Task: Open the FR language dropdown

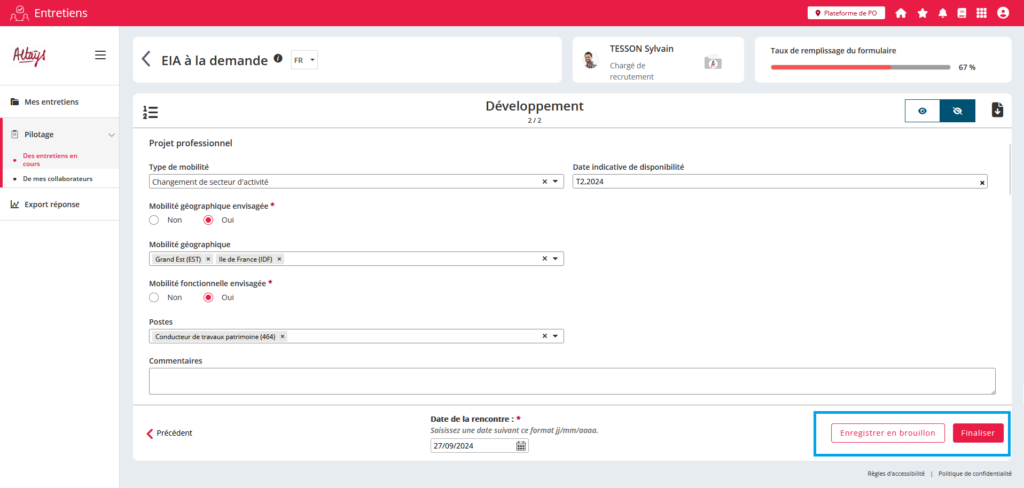Action: pos(303,60)
